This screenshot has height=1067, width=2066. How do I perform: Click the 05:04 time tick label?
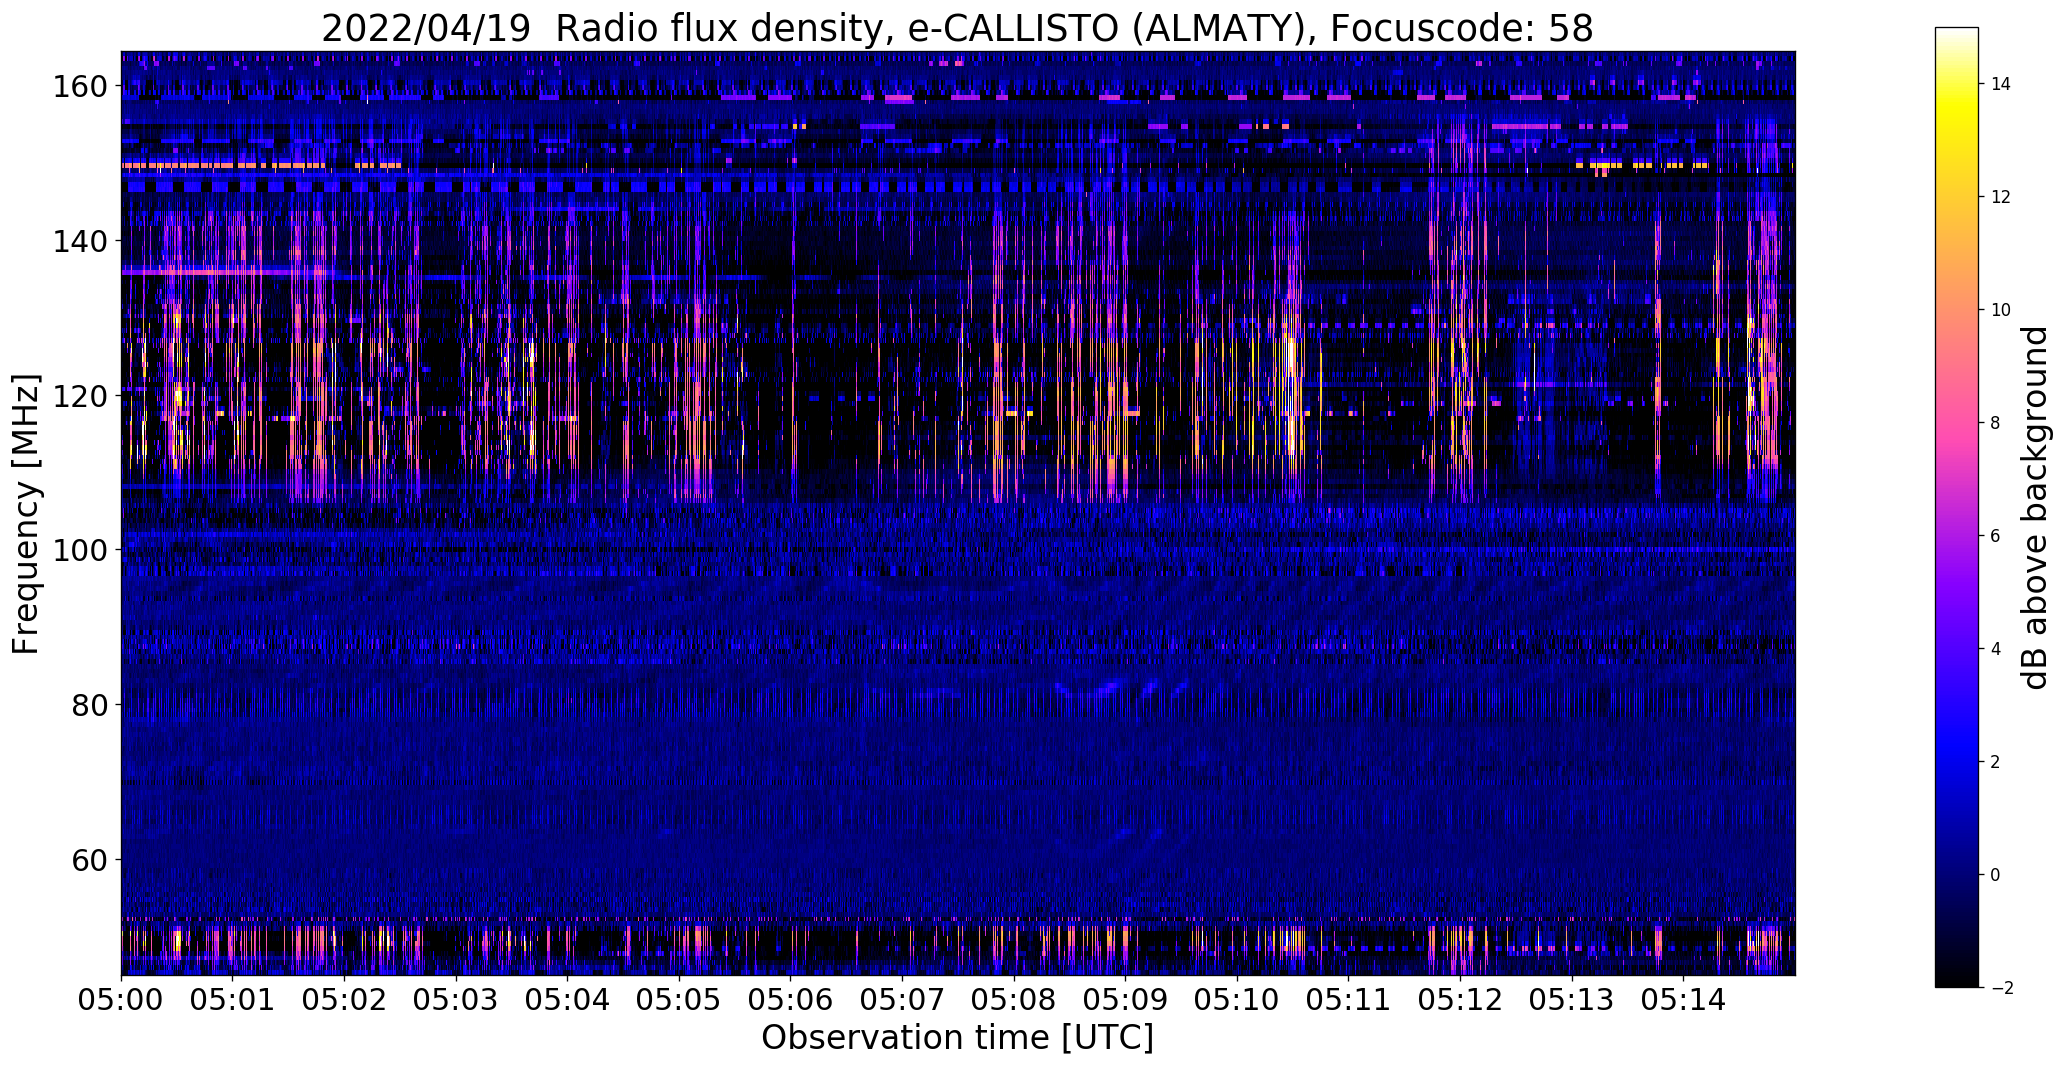567,1001
